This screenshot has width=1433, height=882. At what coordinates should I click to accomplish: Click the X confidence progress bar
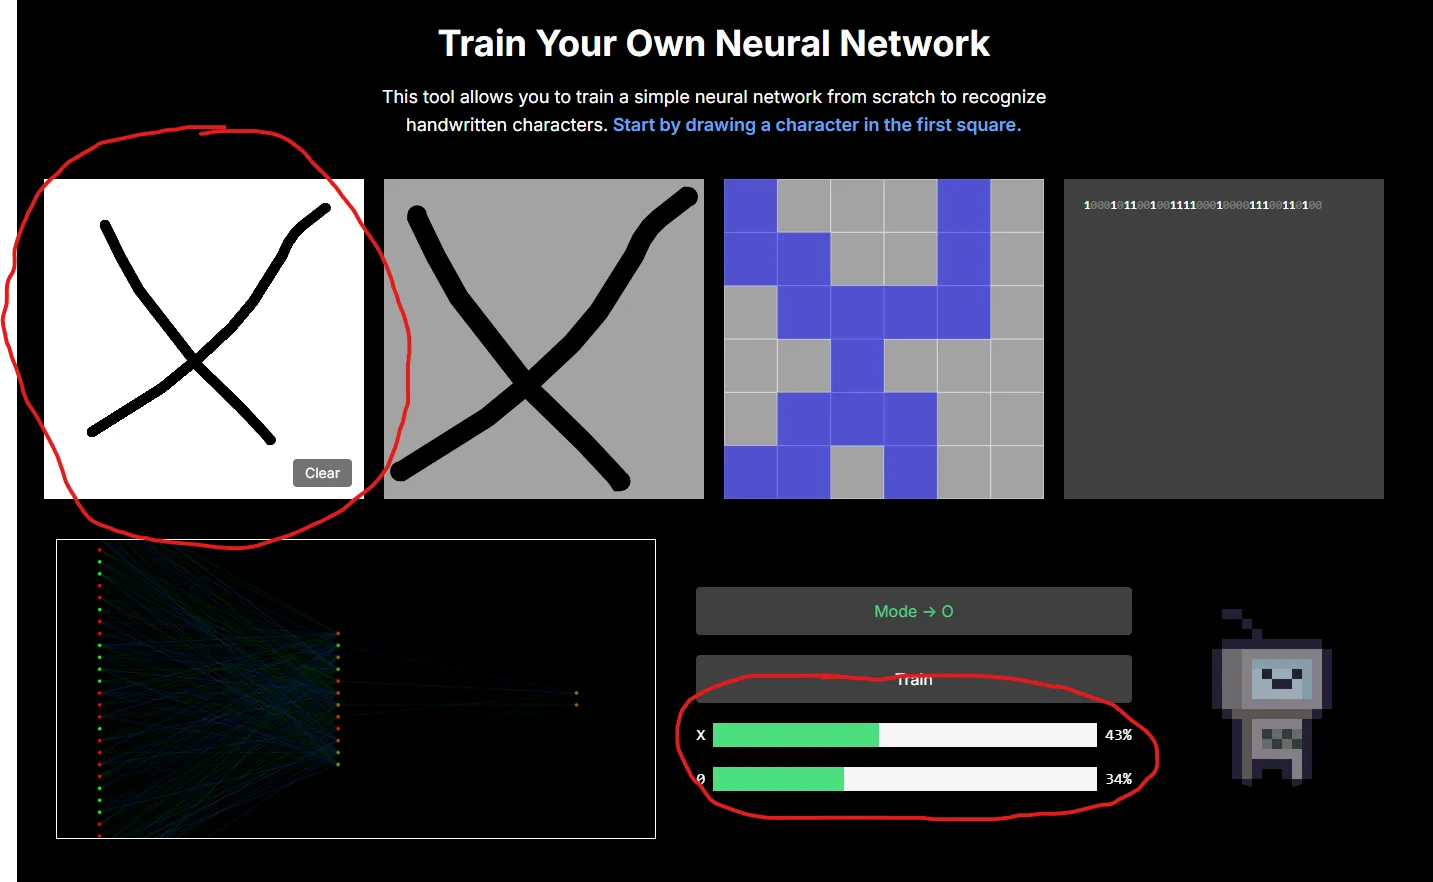point(904,735)
